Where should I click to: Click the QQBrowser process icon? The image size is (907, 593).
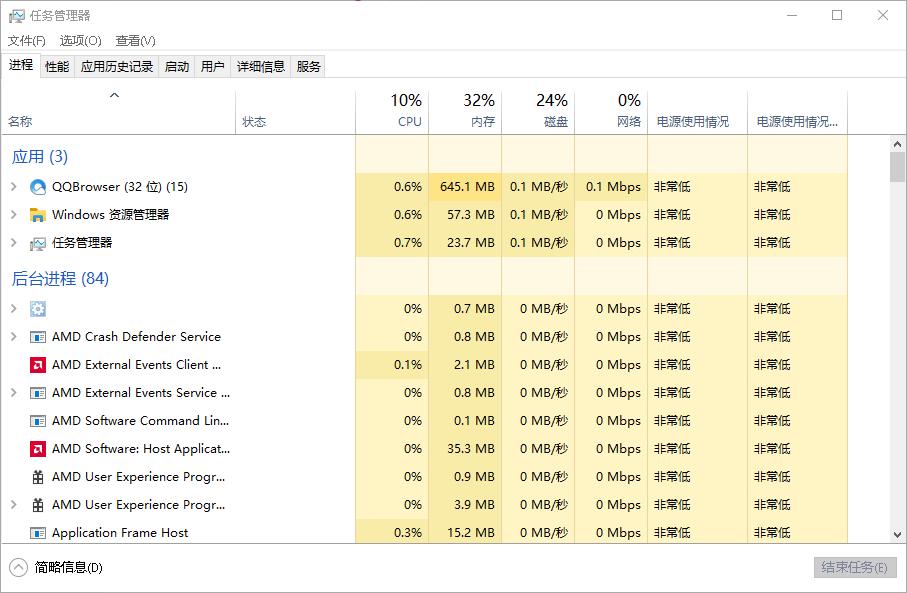38,187
